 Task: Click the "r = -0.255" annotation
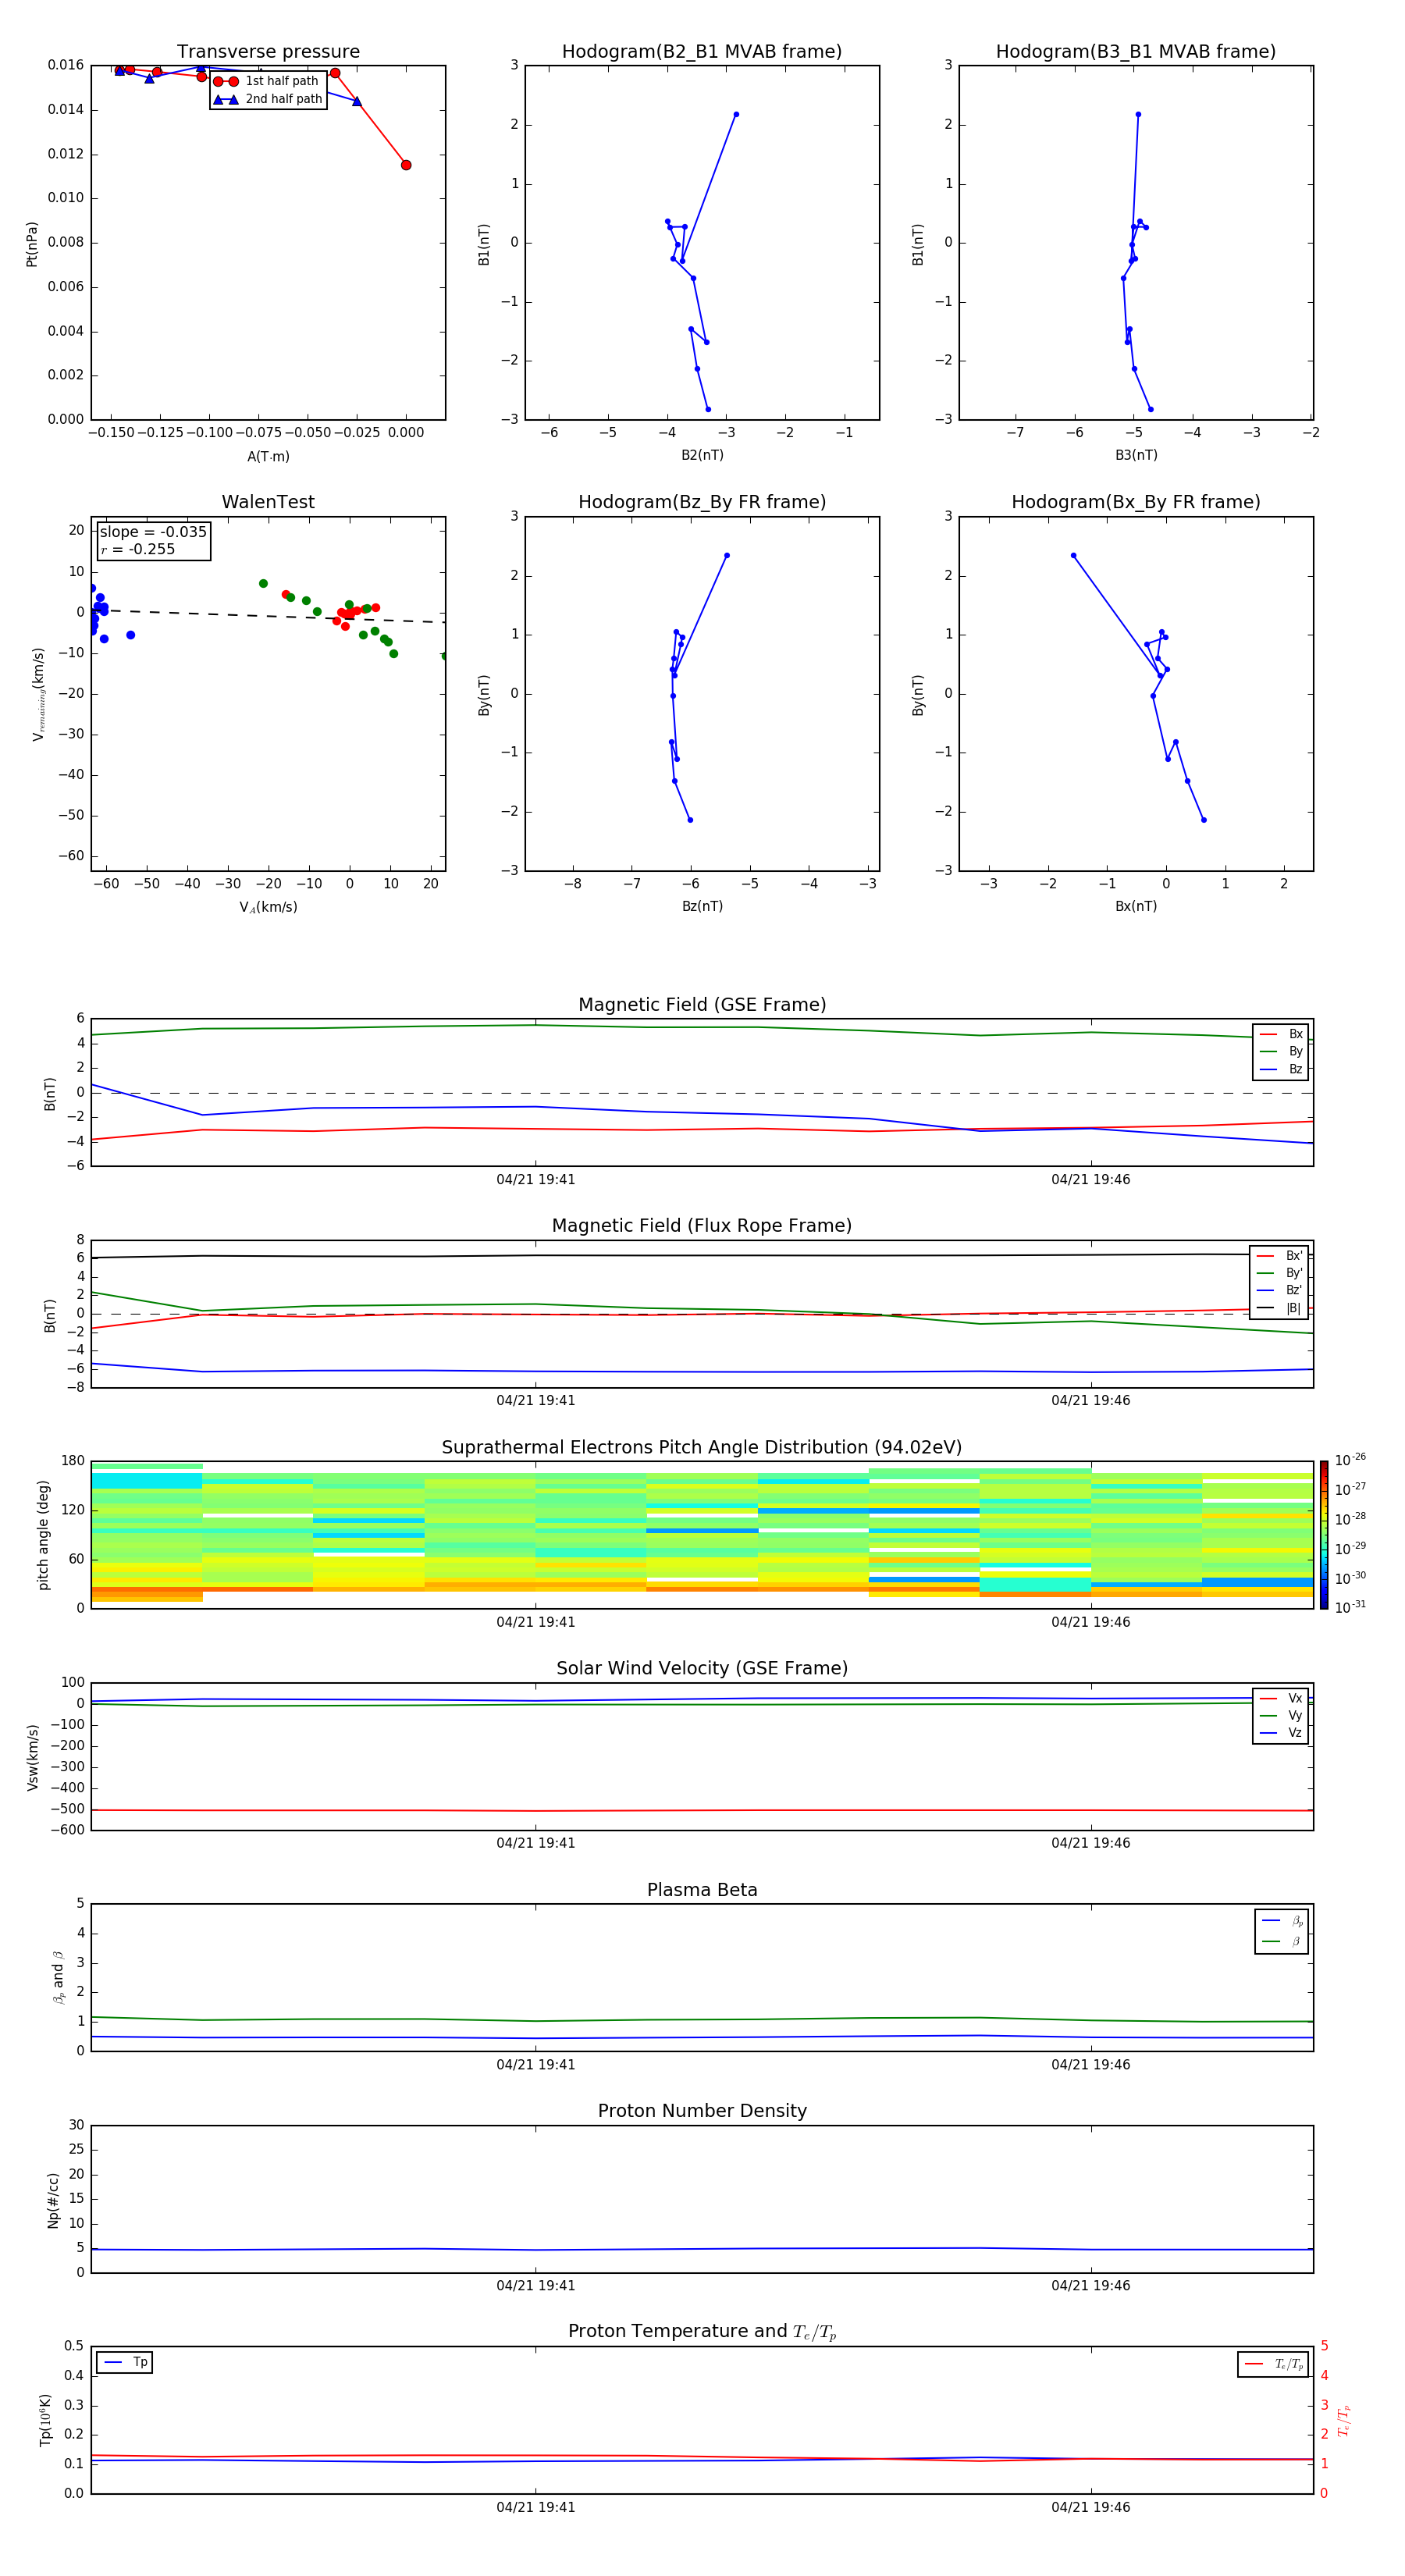click(x=138, y=549)
